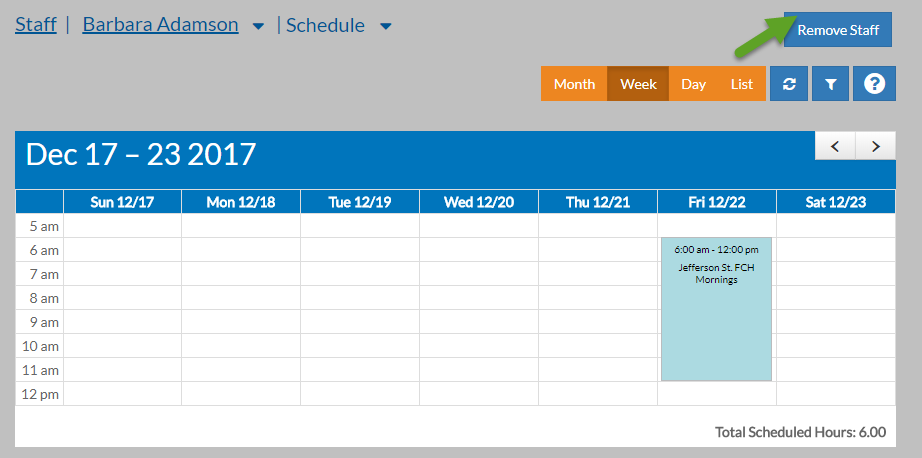Click the Sun 12/17 column header
The width and height of the screenshot is (922, 458).
click(x=122, y=202)
